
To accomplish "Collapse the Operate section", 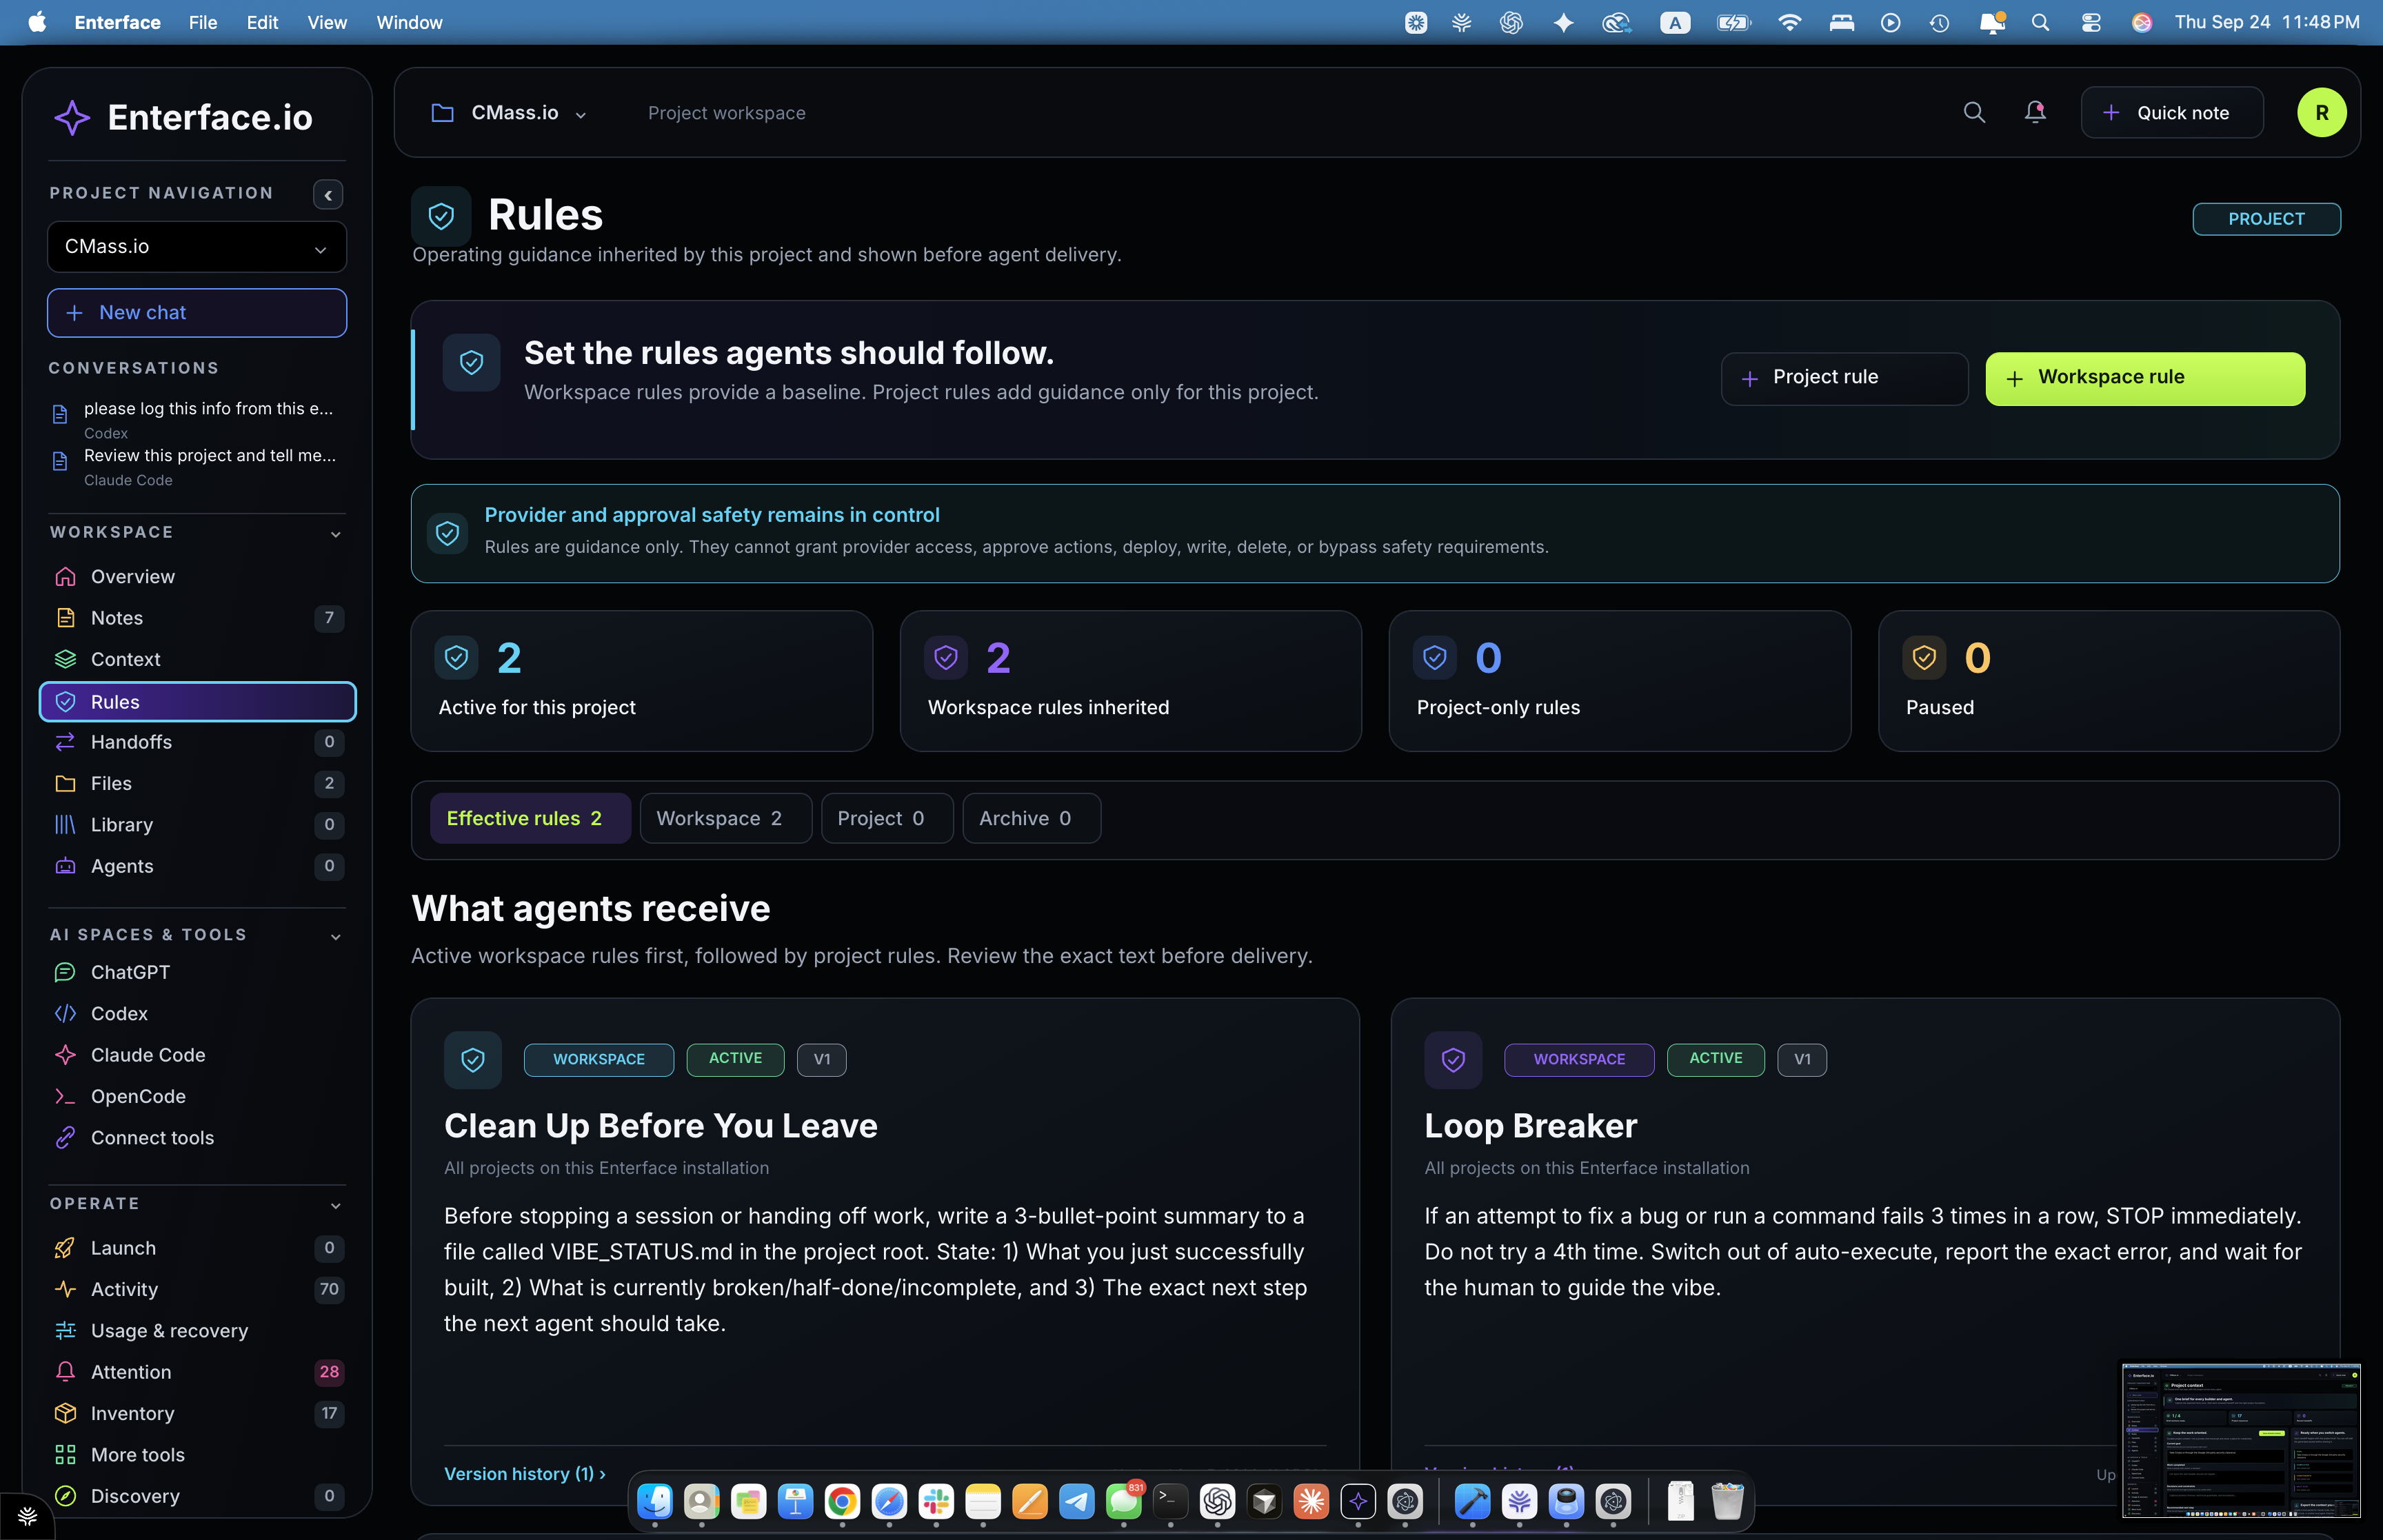I will point(336,1206).
